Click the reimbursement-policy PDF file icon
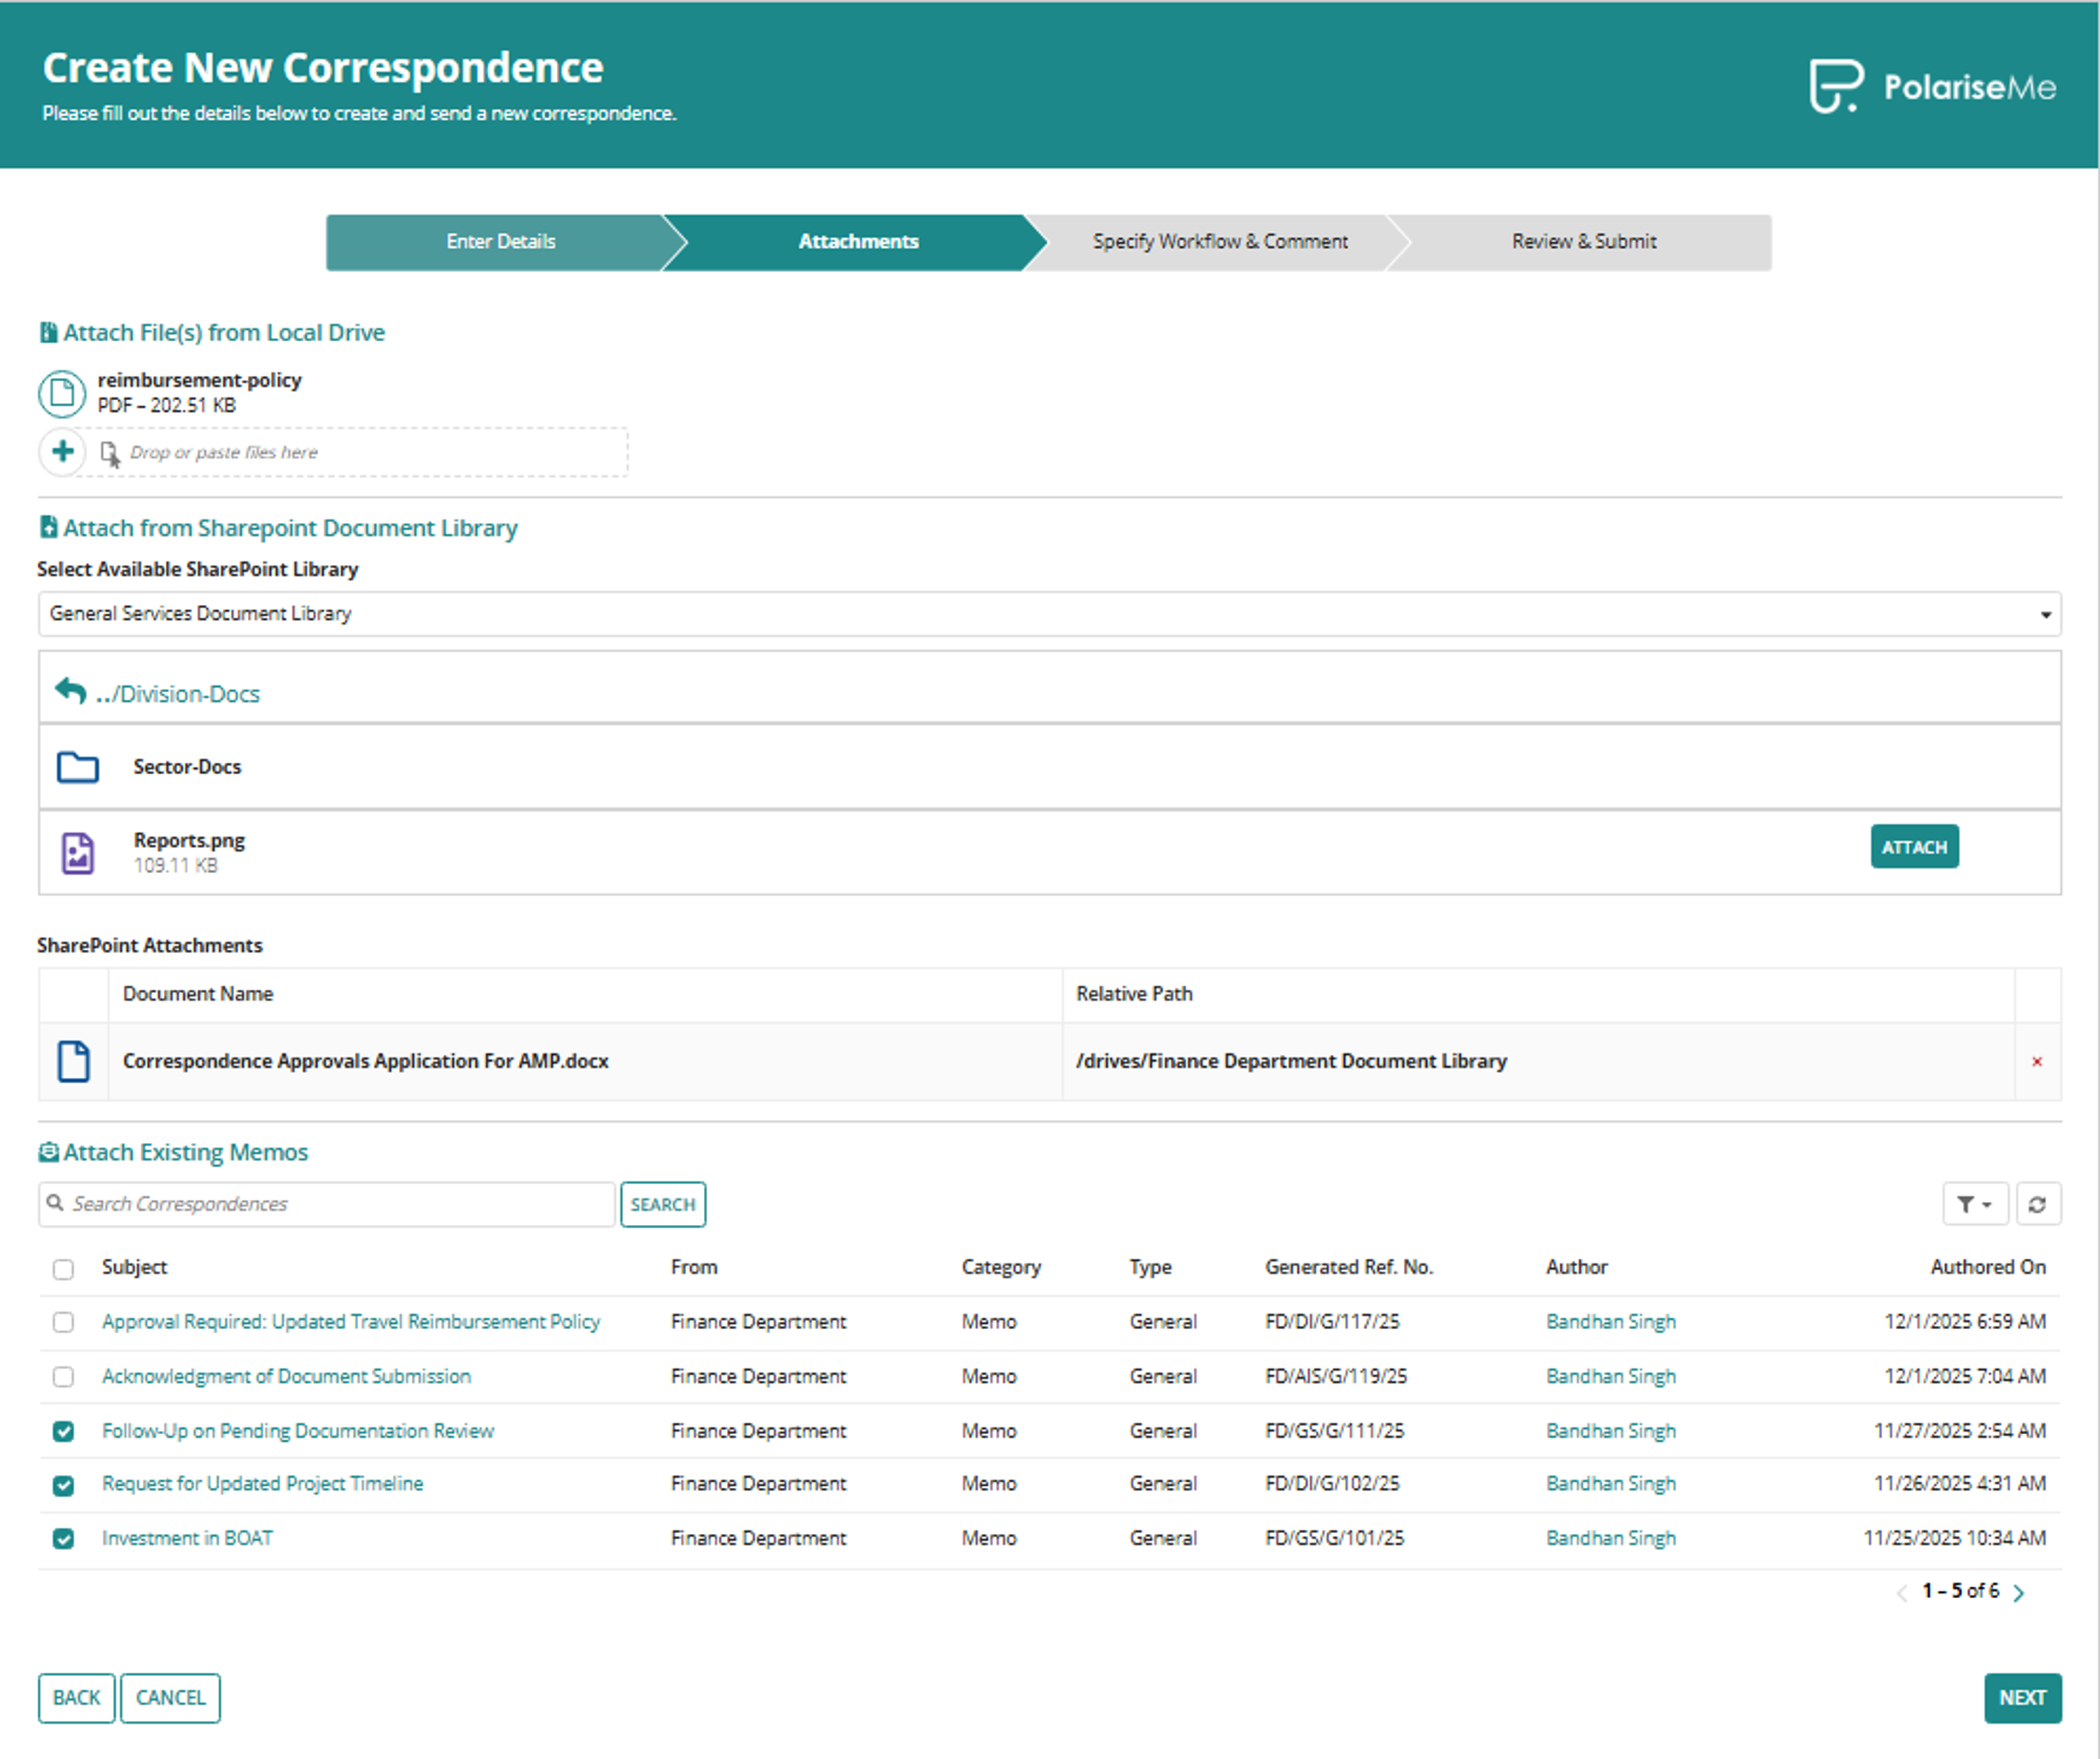This screenshot has height=1759, width=2100. point(62,393)
